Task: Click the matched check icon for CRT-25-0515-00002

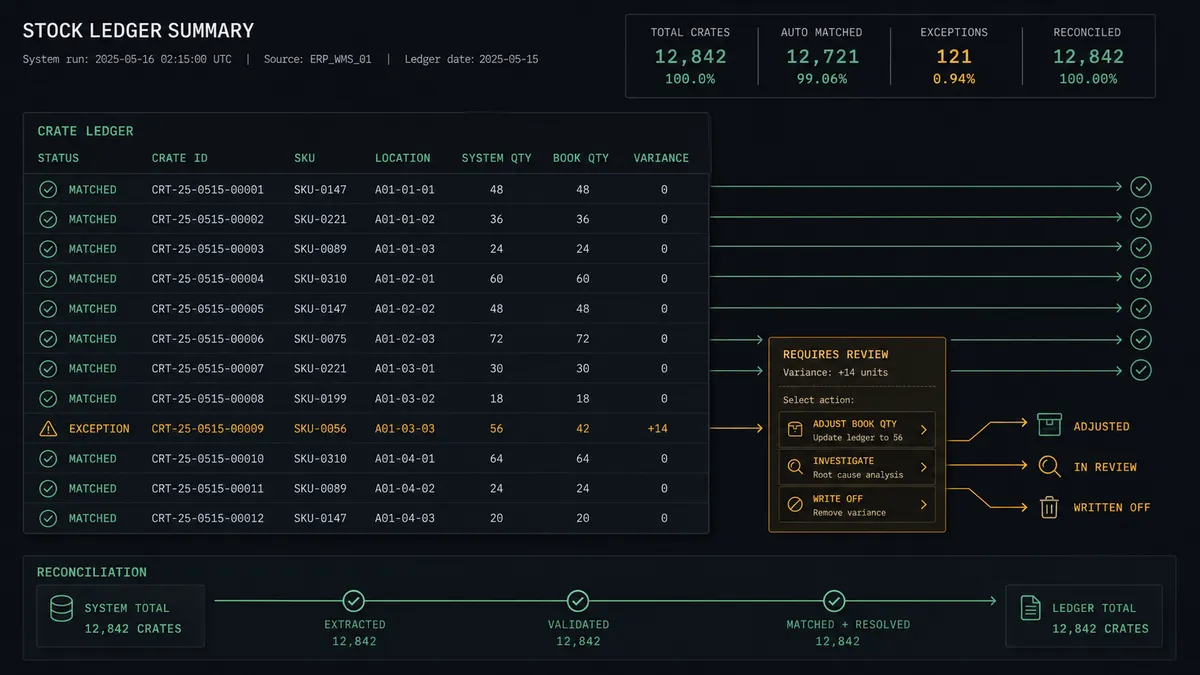Action: pyautogui.click(x=48, y=219)
